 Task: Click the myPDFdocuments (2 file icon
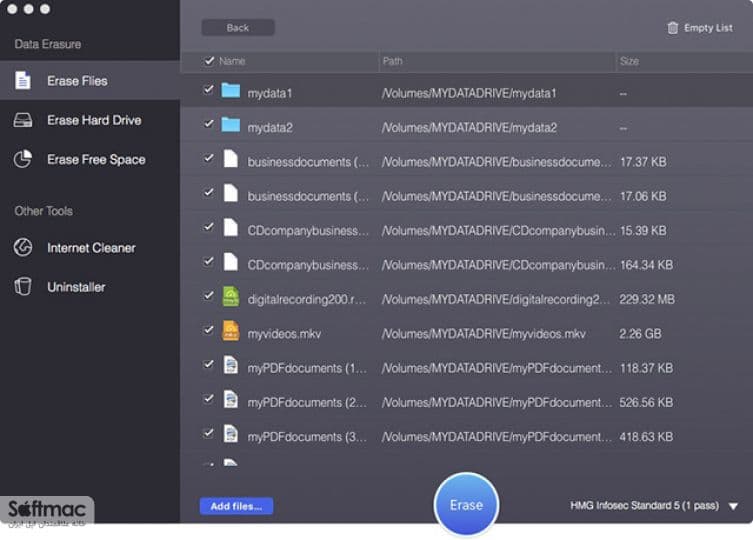pyautogui.click(x=231, y=400)
